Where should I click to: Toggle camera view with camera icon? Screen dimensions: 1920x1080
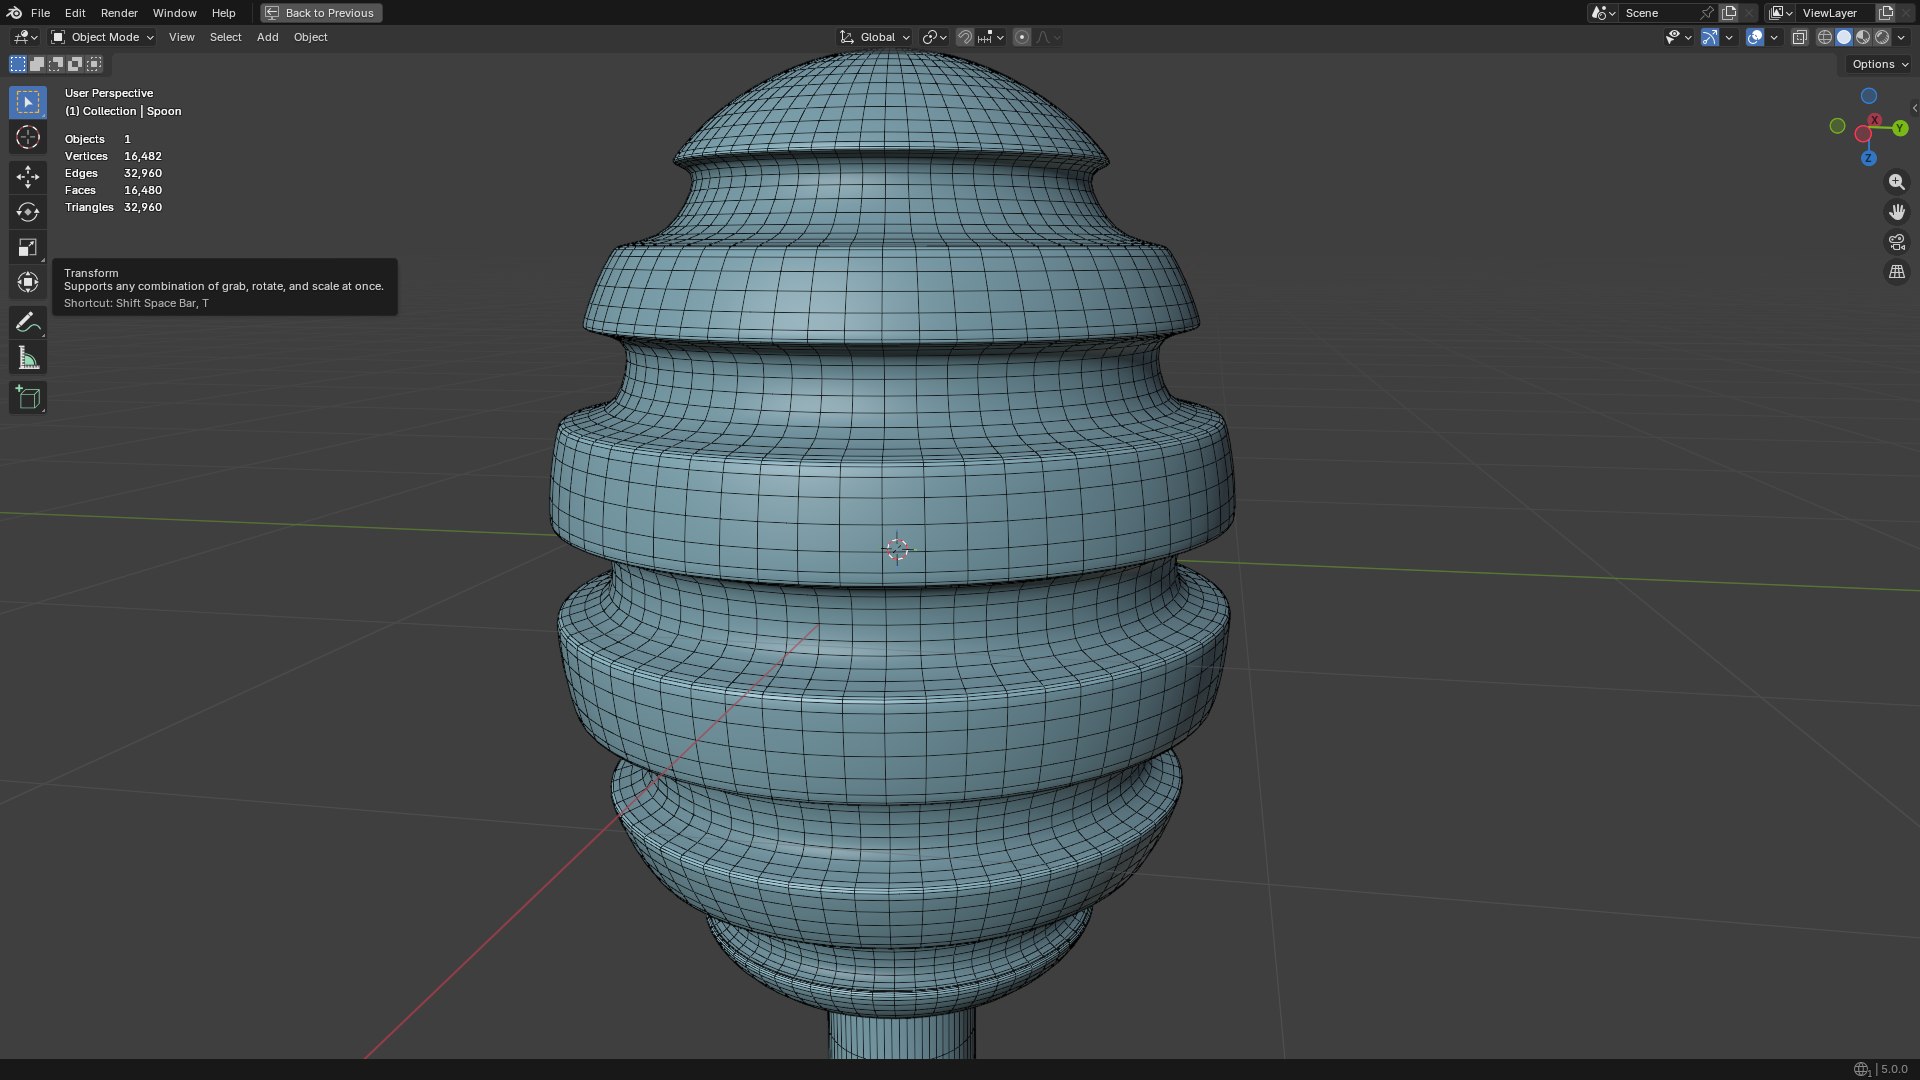pos(1896,242)
